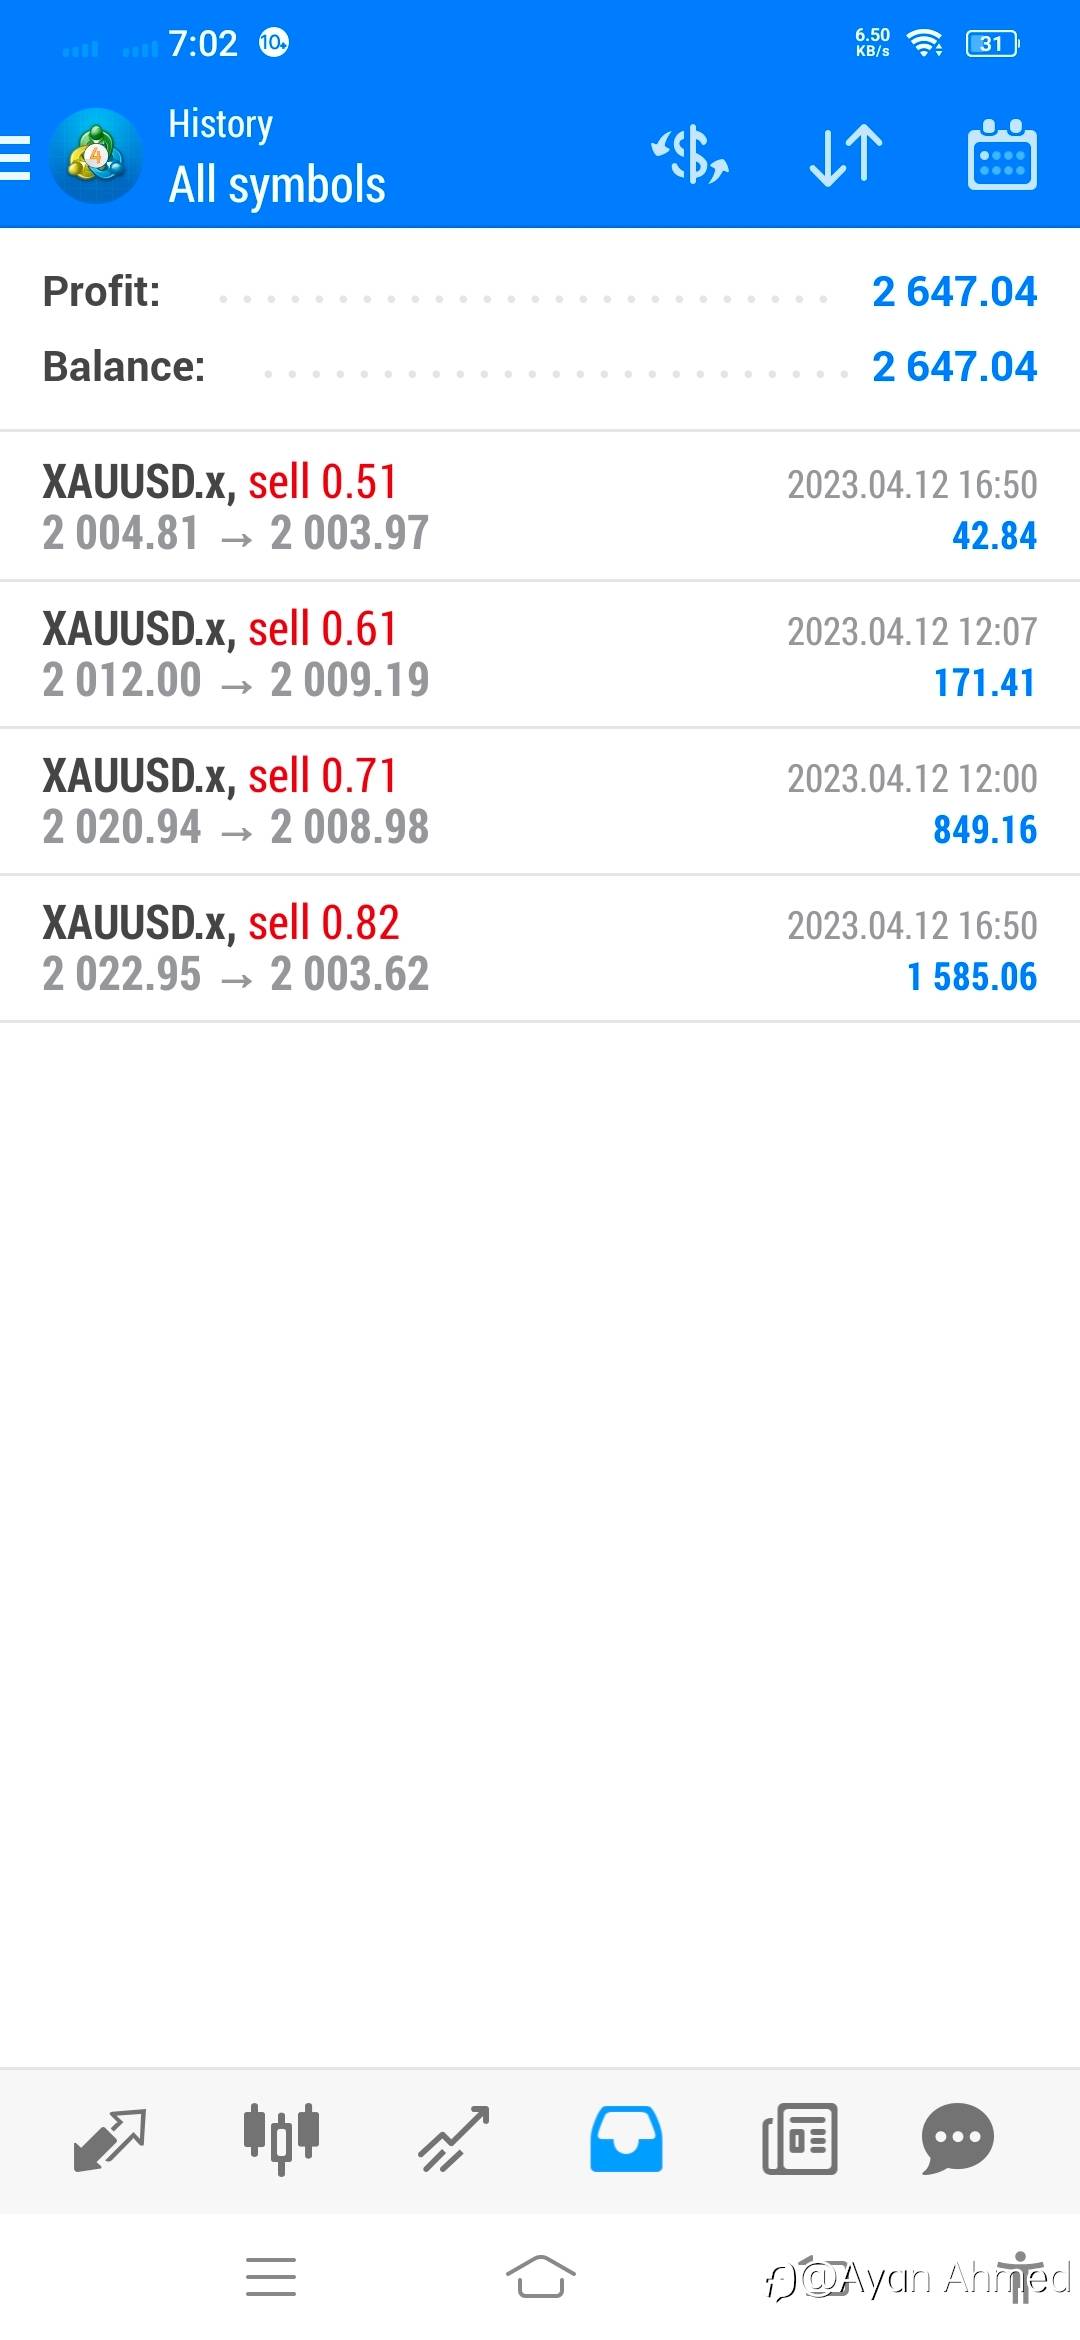This screenshot has width=1080, height=2340.
Task: Open the currency symbol filter icon
Action: 690,156
